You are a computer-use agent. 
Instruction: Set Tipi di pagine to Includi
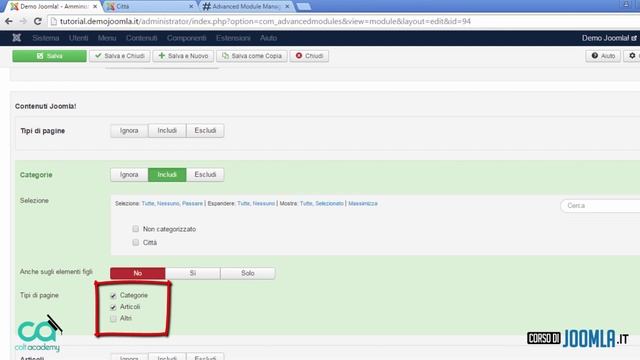167,131
